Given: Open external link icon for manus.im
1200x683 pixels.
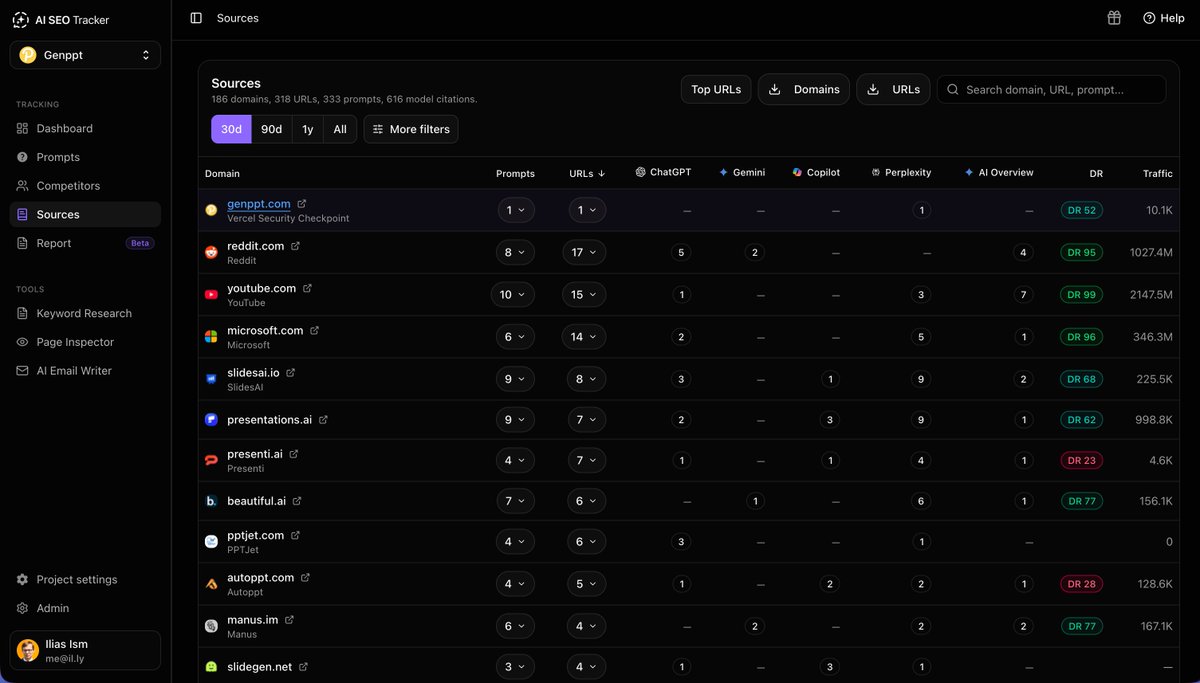Looking at the screenshot, I should tap(289, 620).
